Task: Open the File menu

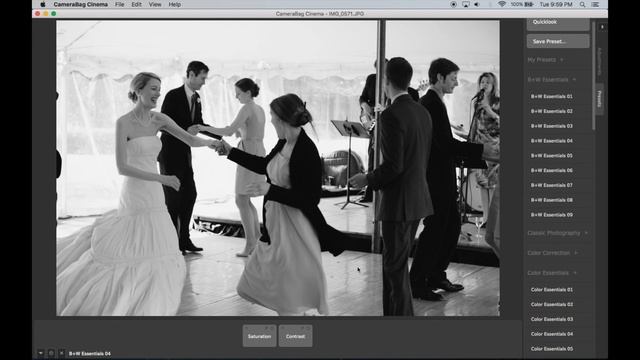Action: pyautogui.click(x=119, y=4)
